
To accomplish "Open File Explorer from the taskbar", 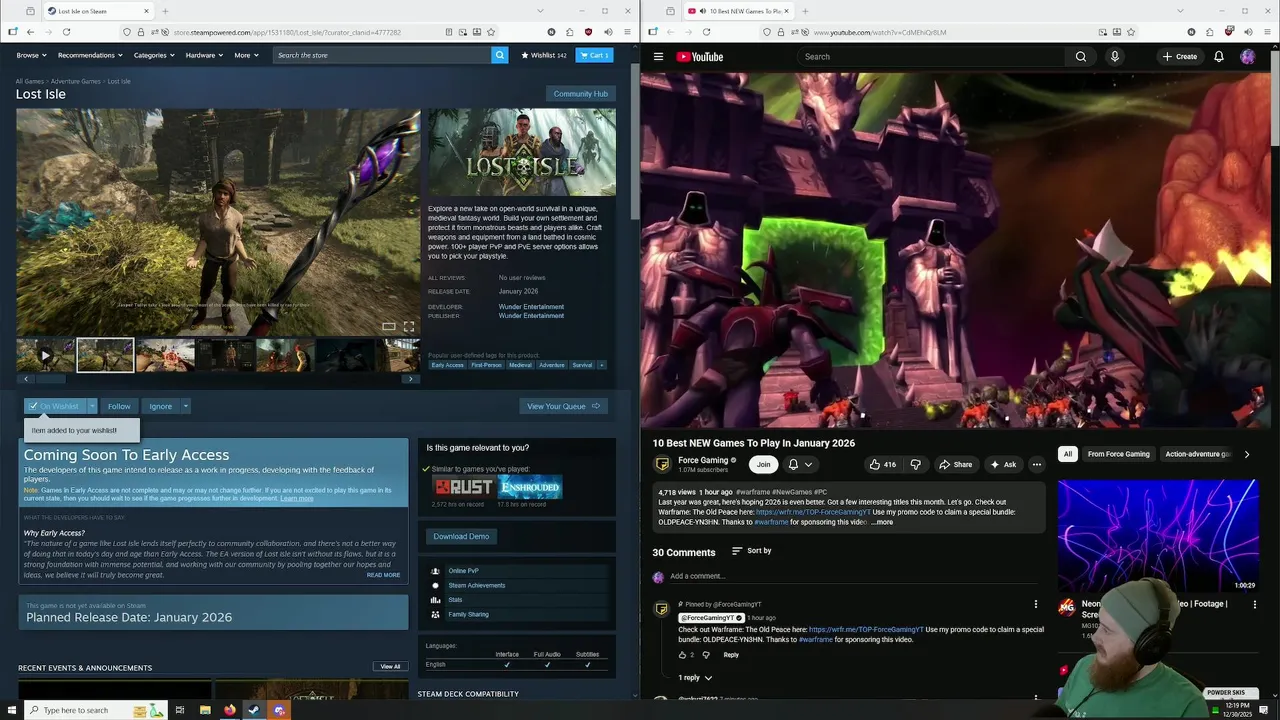I will (205, 710).
